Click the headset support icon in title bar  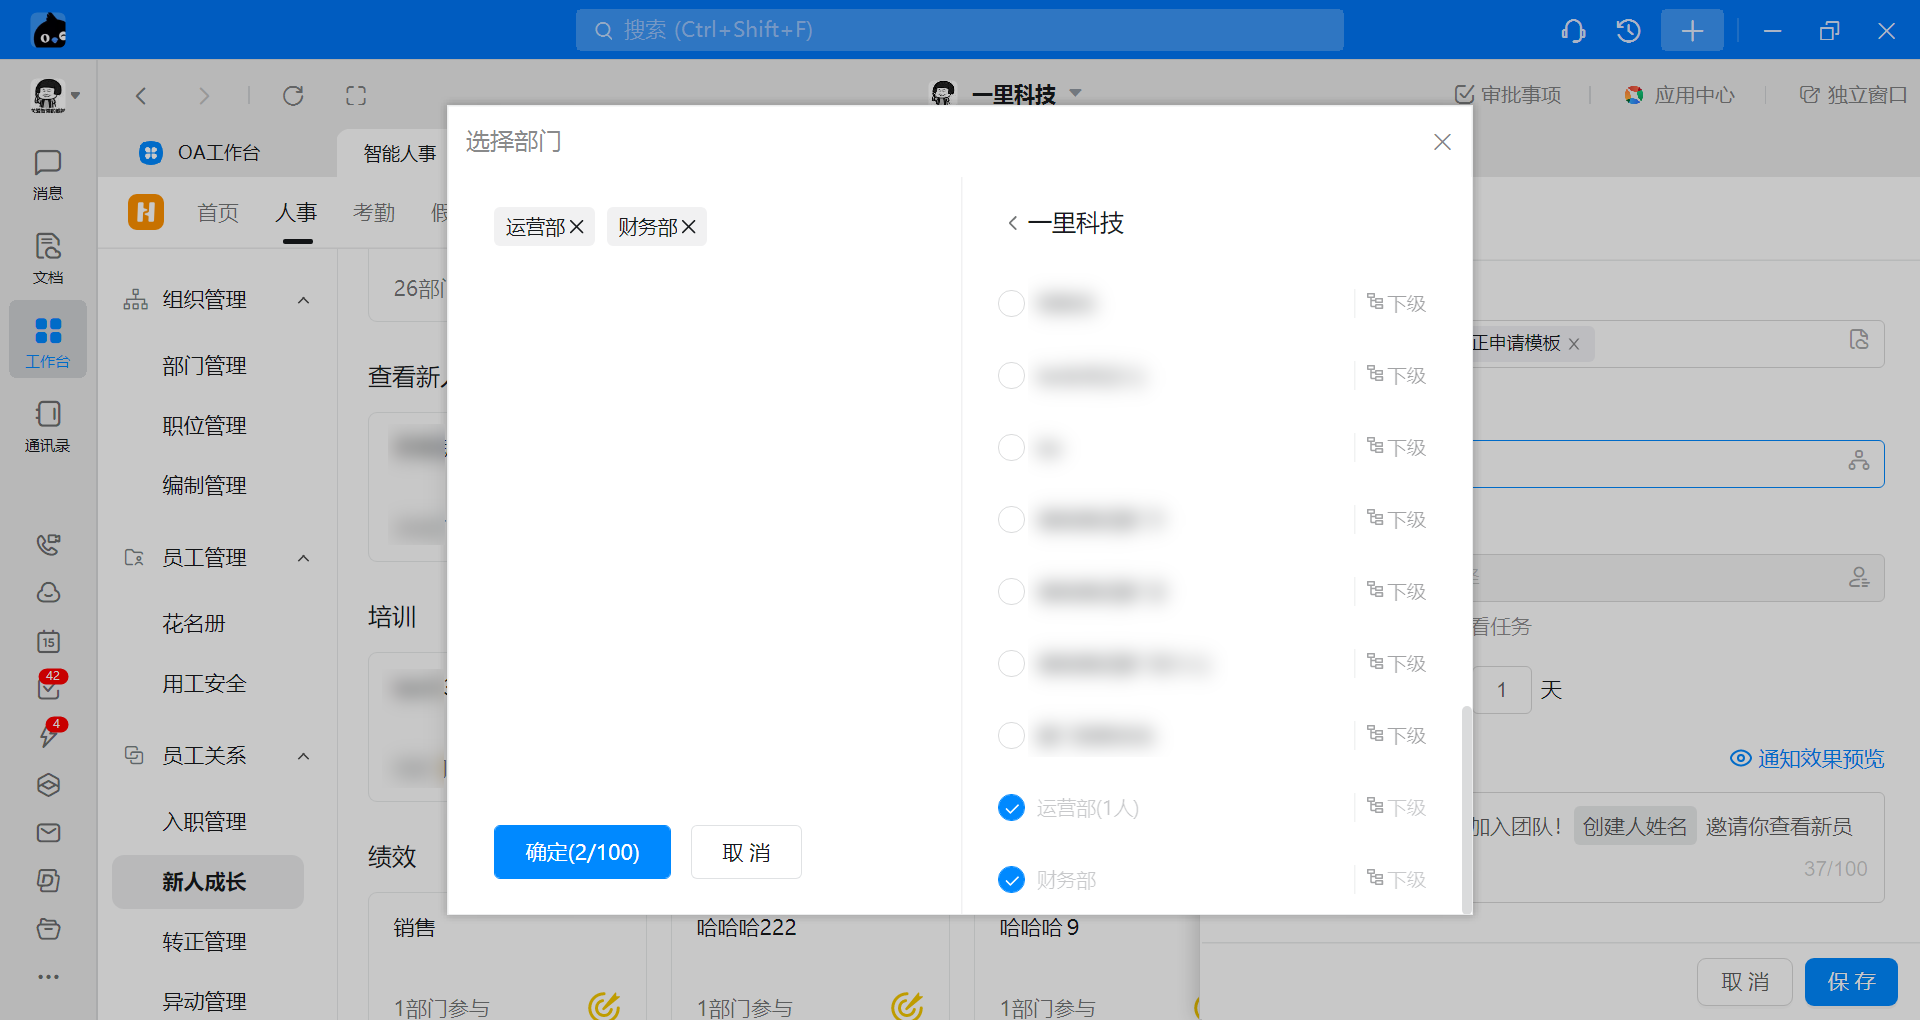(x=1573, y=31)
